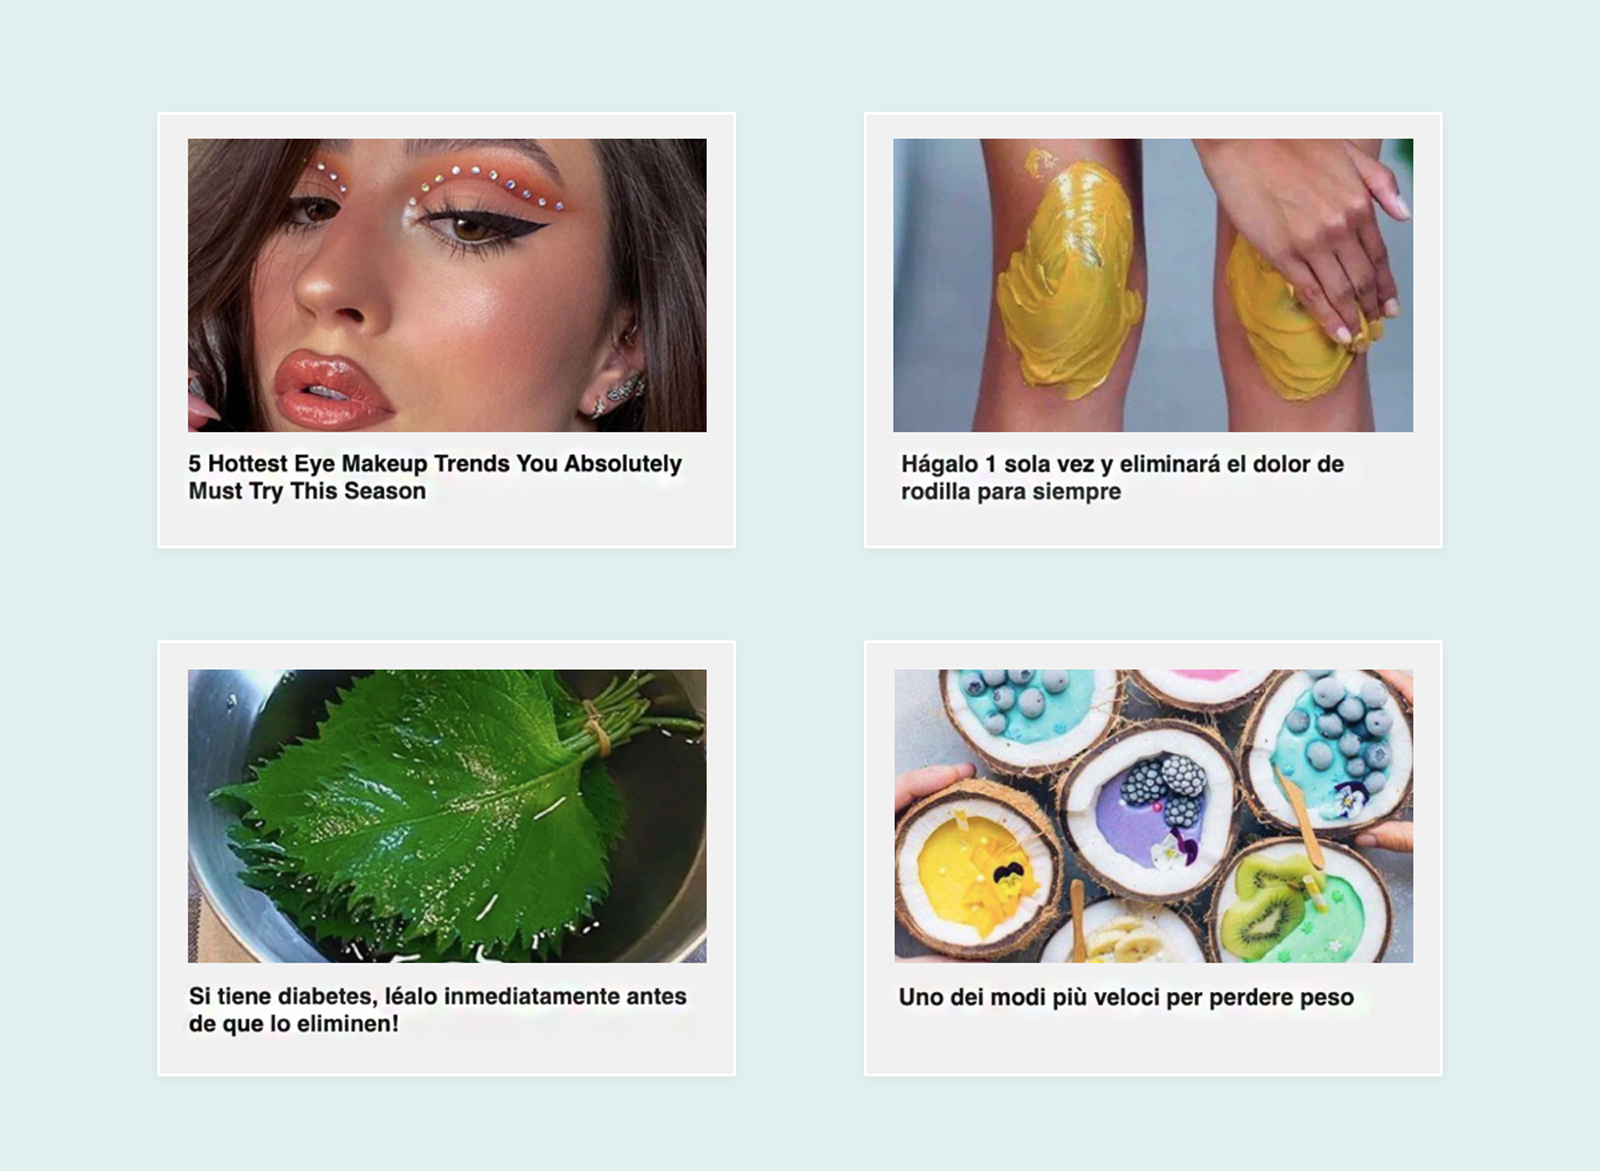
Task: Open the yellow paste knees thumbnail image
Action: point(1153,285)
